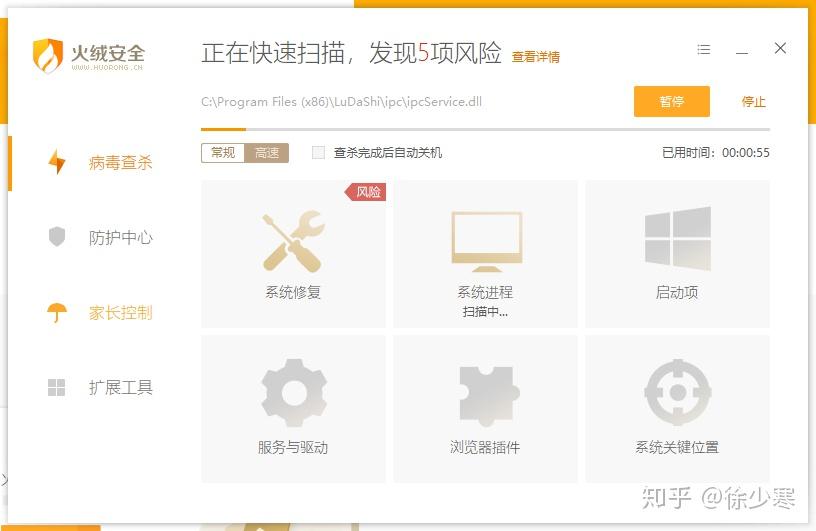This screenshot has height=531, width=816.
Task: Click the shield icon for 防护中心
Action: [57, 237]
